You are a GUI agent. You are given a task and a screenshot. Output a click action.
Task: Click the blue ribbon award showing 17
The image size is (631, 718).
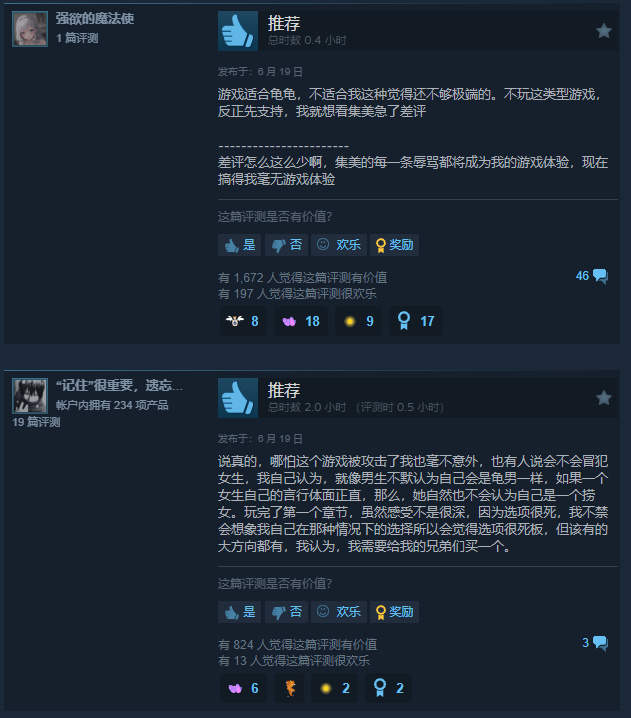point(415,321)
